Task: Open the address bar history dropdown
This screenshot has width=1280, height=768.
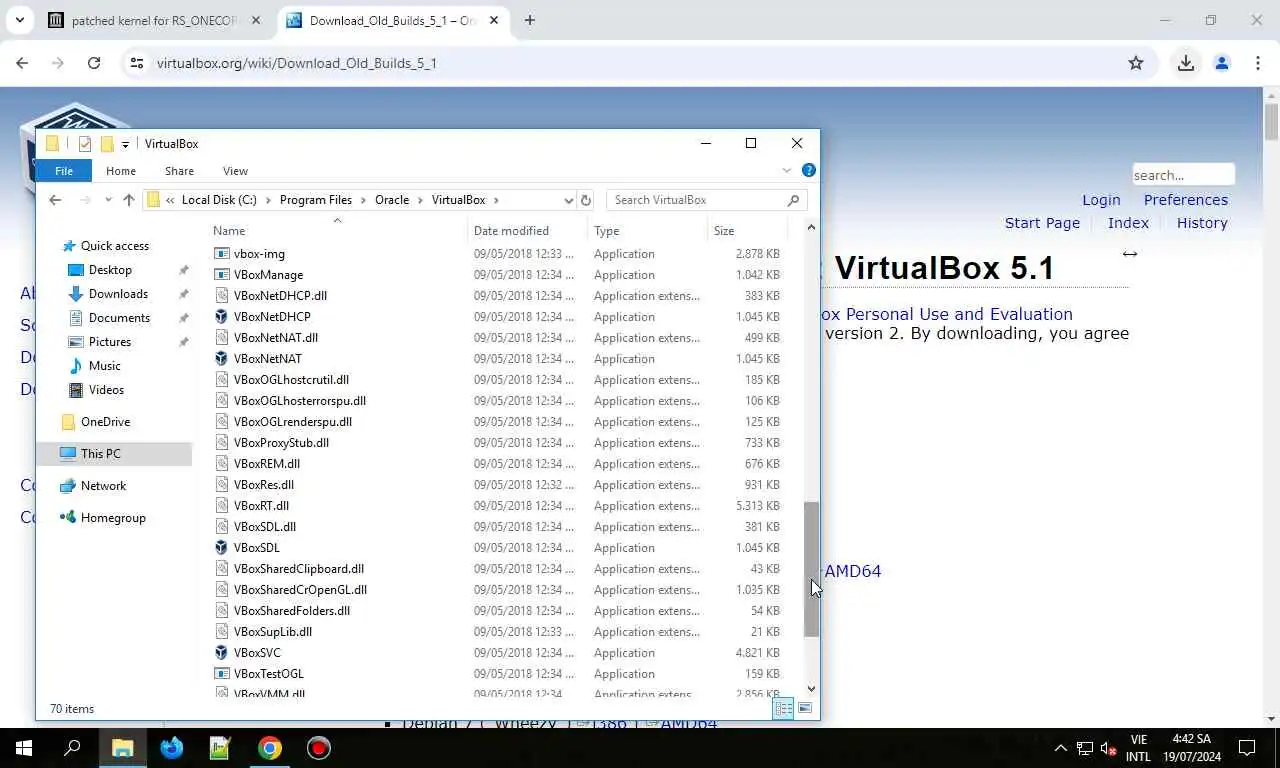Action: click(569, 200)
